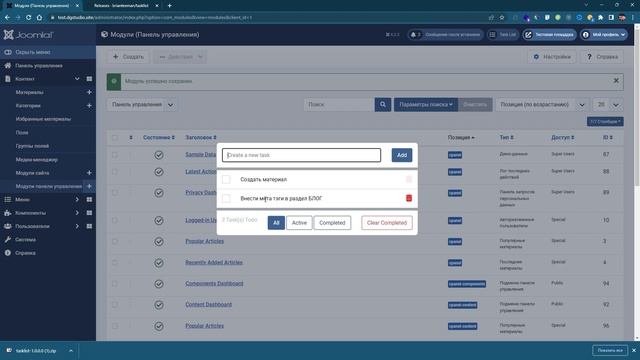Open Группы полей in sidebar
640x360 pixels.
coord(32,146)
